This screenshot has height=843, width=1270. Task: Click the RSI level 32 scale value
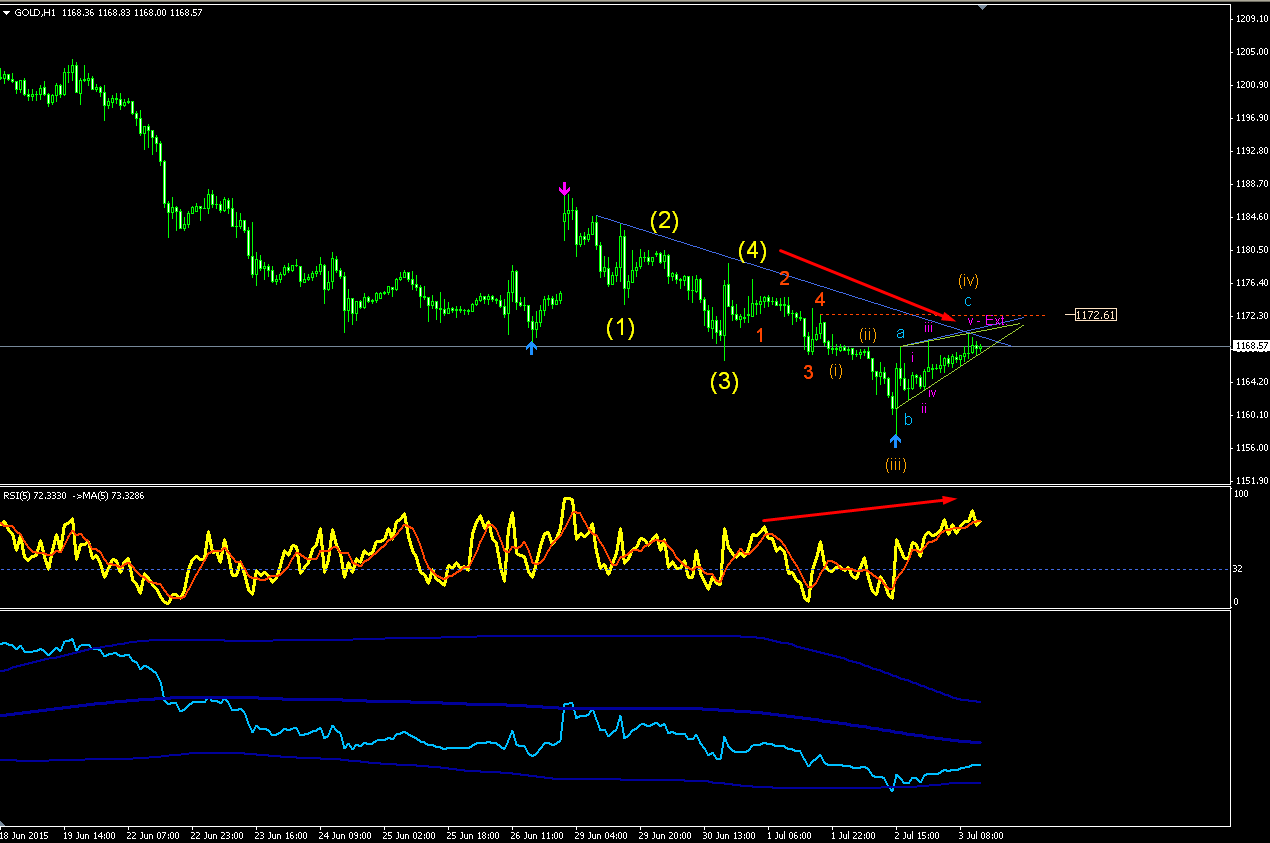click(x=1238, y=568)
